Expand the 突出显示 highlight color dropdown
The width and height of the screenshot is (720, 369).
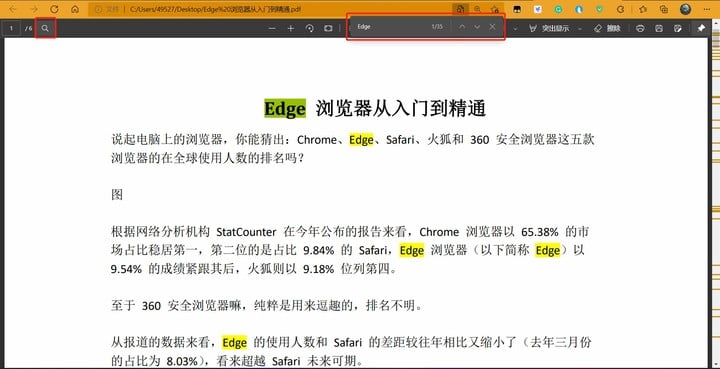579,28
